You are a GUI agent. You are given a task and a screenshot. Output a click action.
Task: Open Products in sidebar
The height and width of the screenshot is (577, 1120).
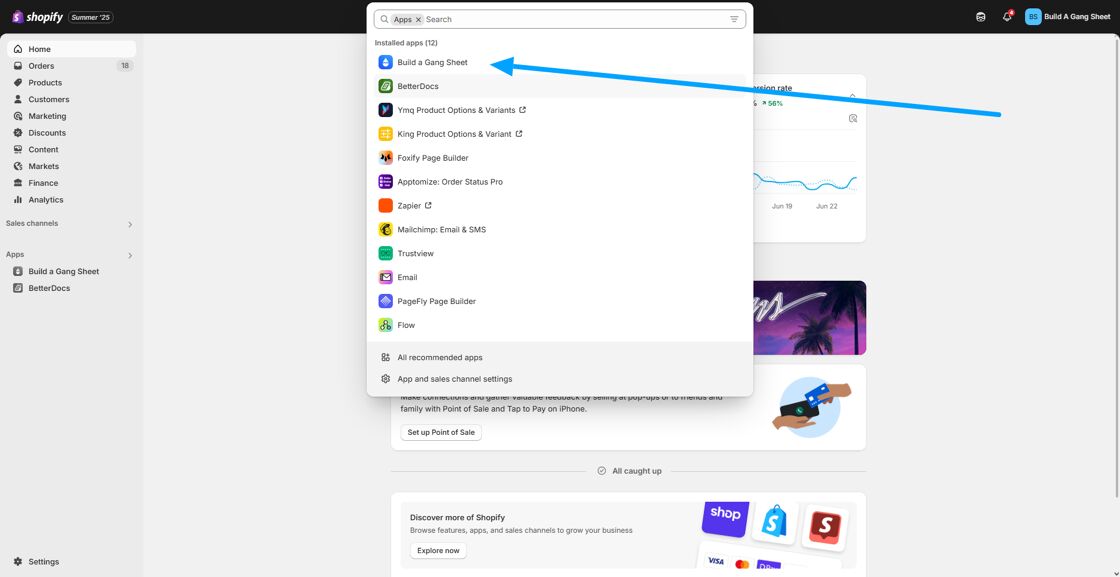pos(71,83)
